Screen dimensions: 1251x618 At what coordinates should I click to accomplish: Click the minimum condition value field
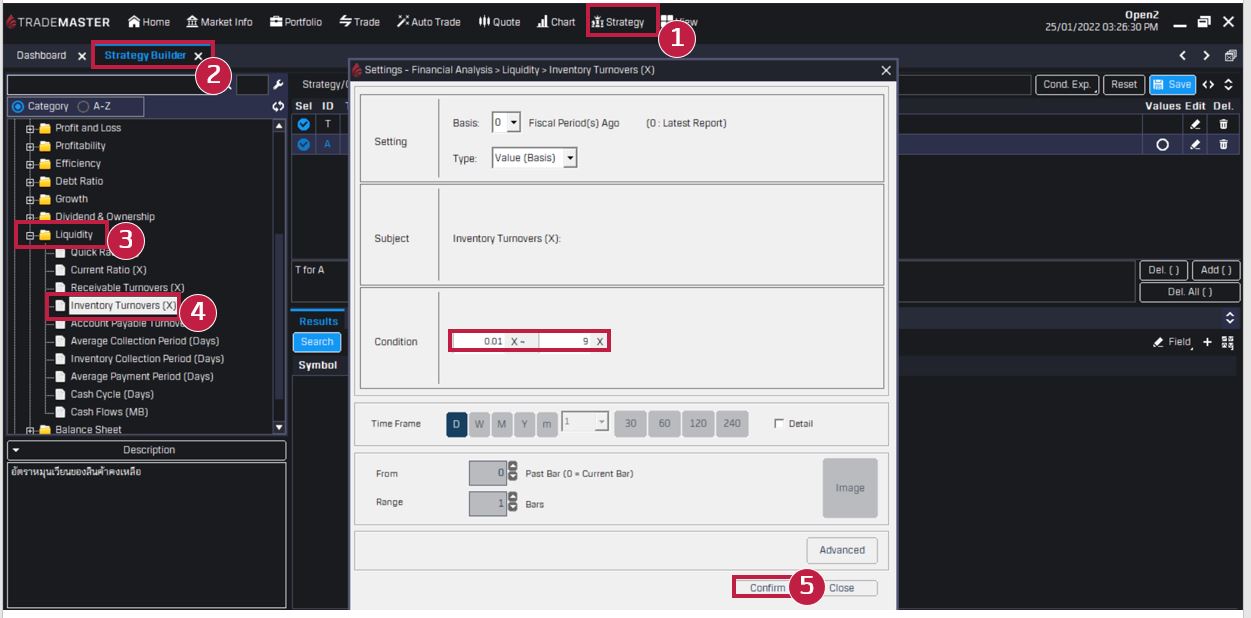tap(480, 342)
